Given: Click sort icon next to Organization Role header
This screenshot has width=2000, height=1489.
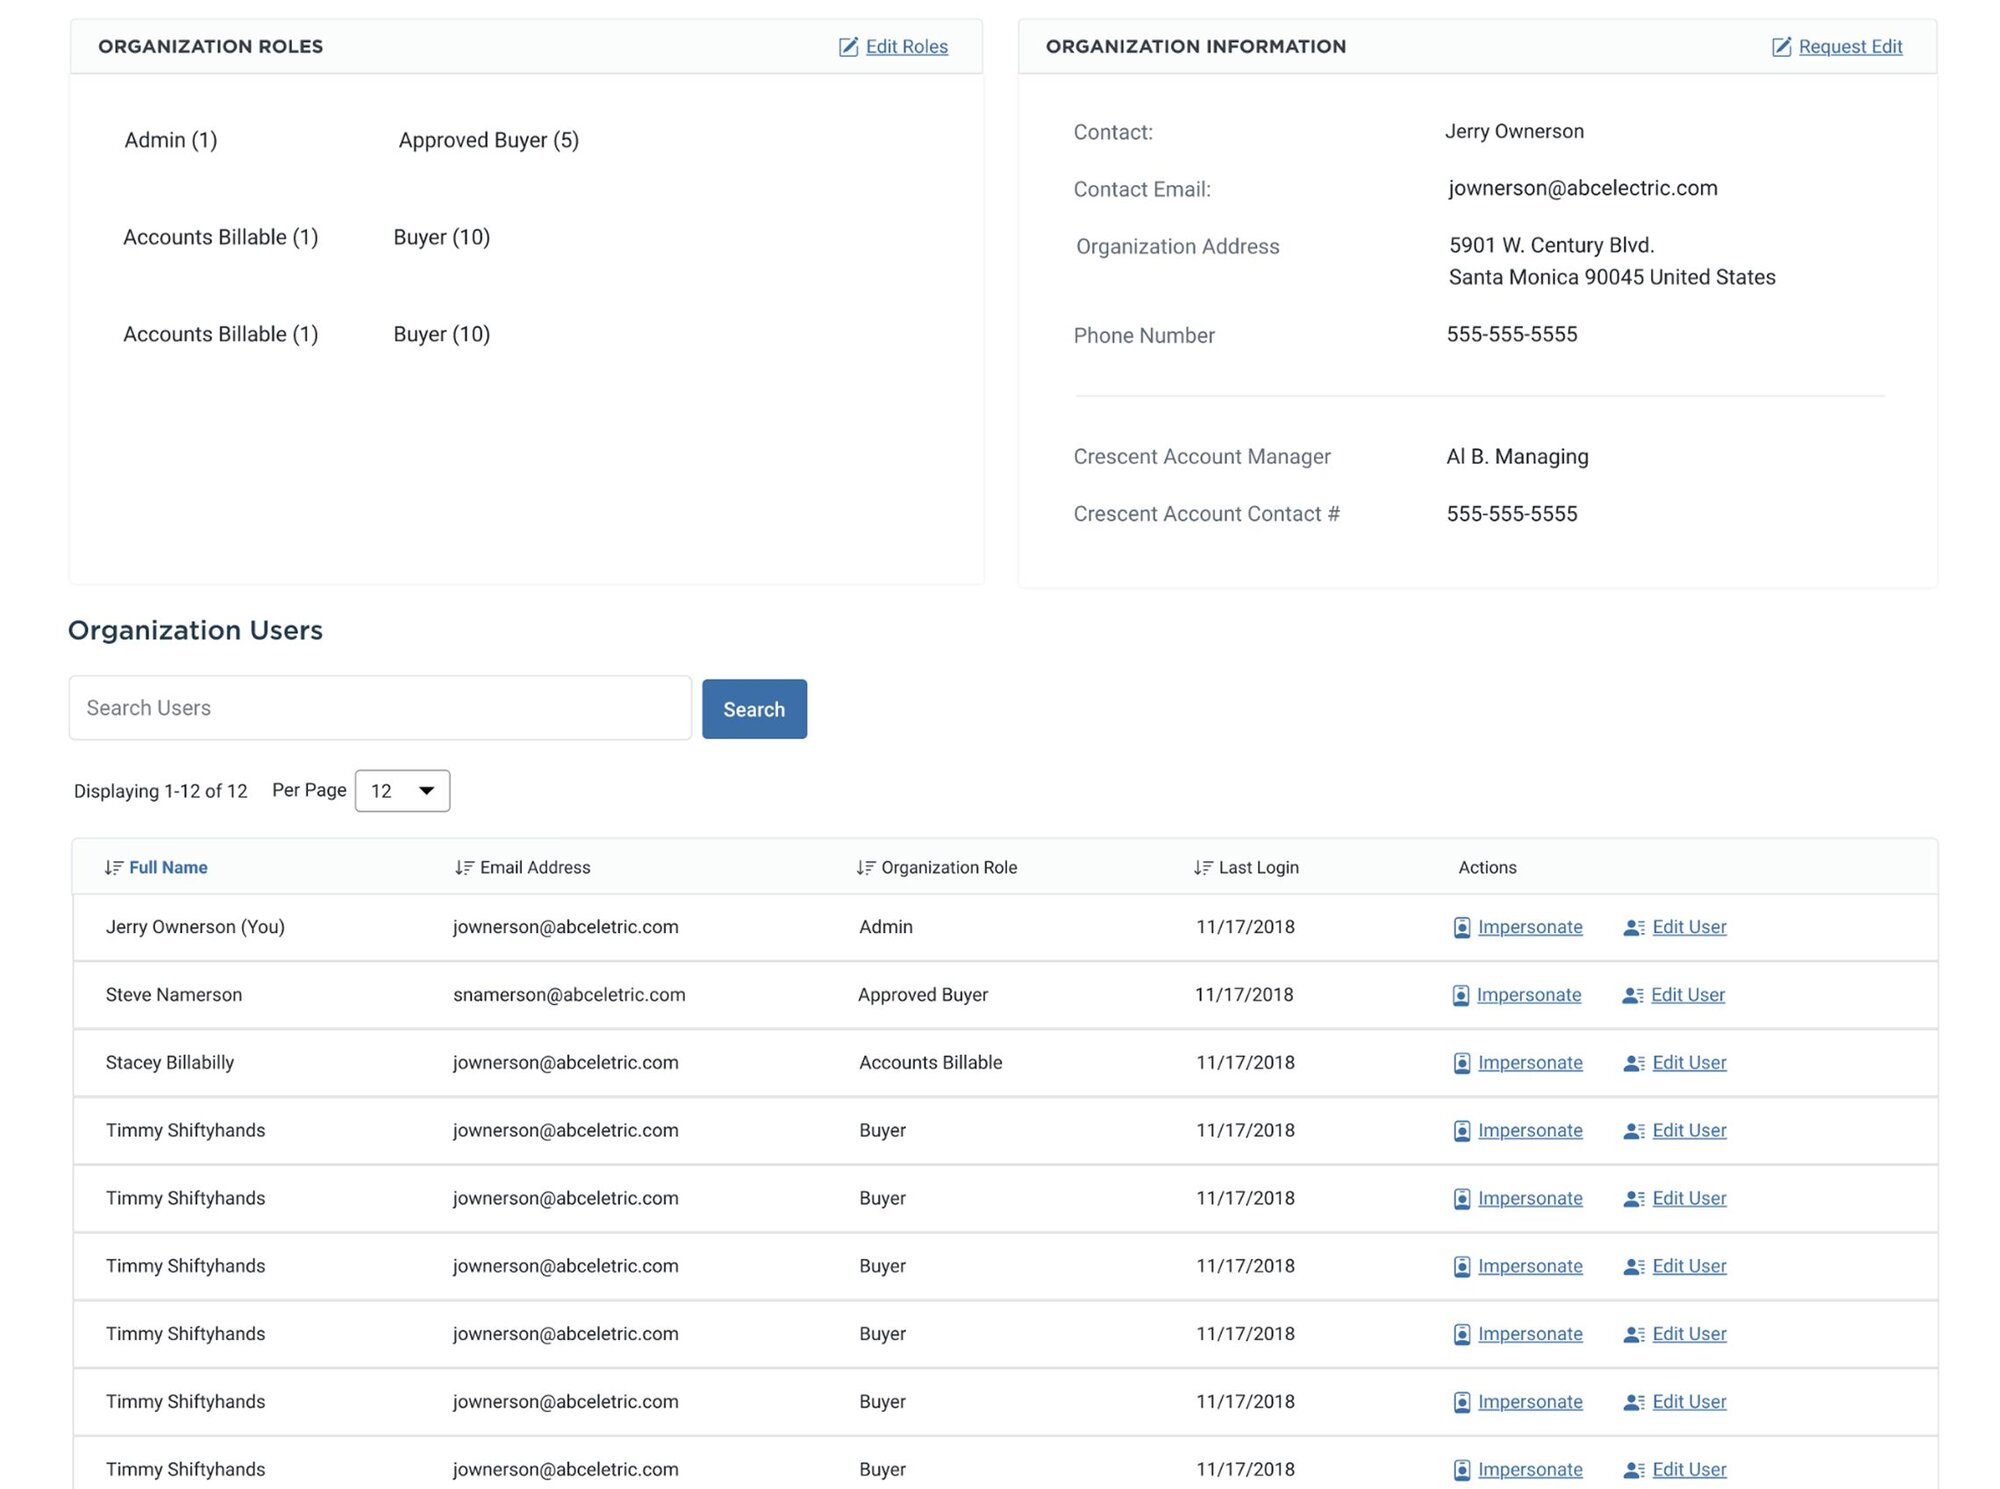Looking at the screenshot, I should click(x=866, y=867).
